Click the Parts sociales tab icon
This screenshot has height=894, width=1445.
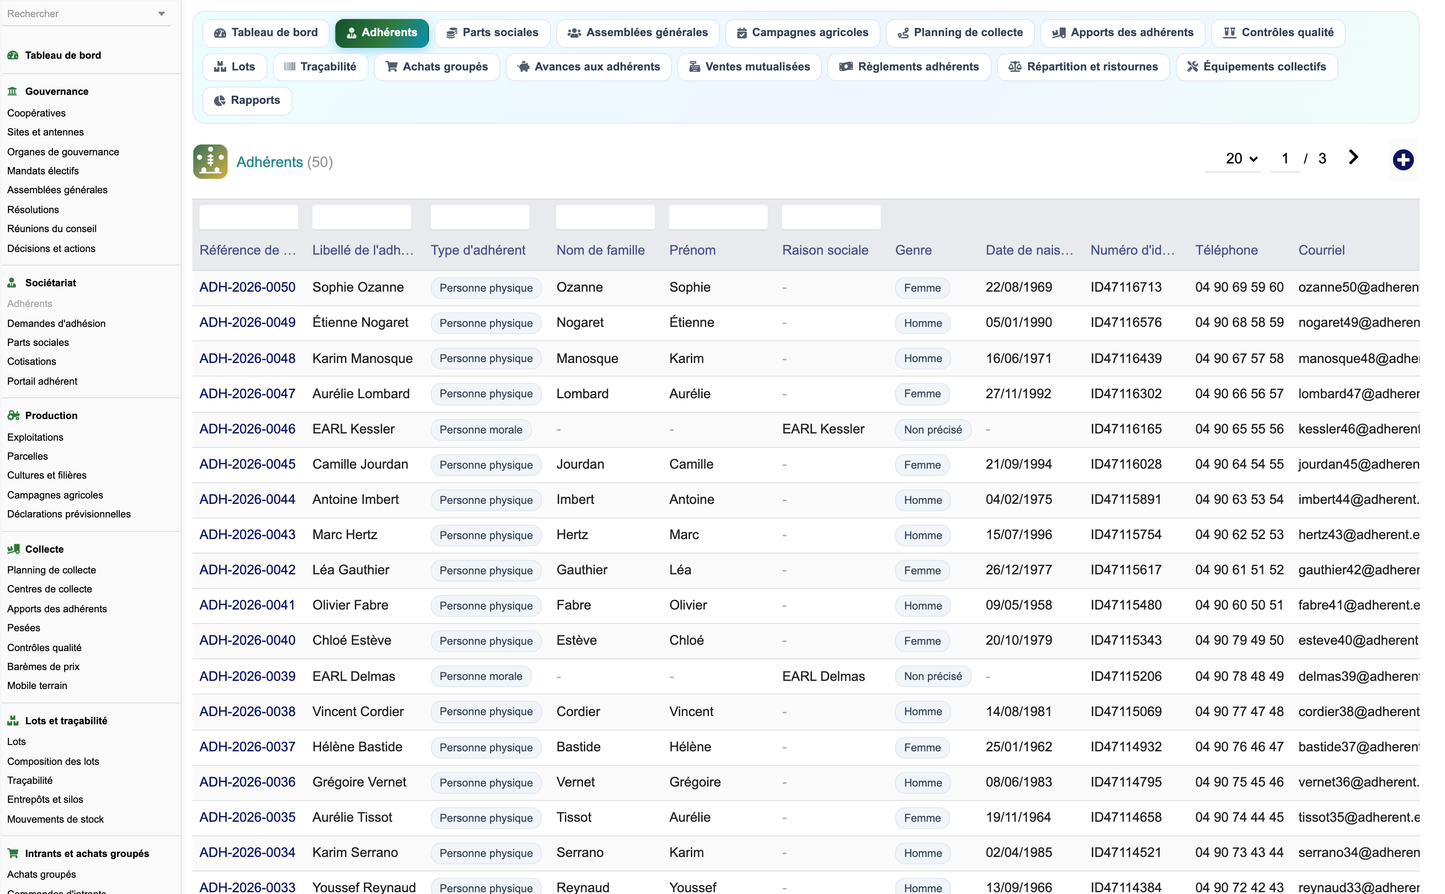point(452,33)
